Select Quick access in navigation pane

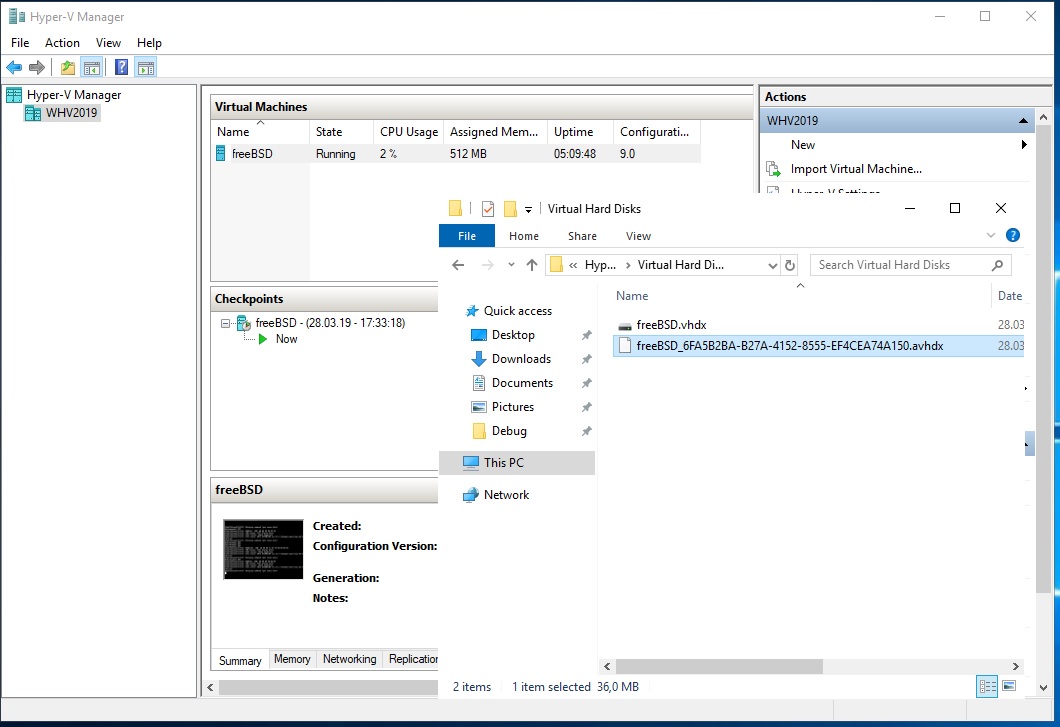tap(518, 311)
